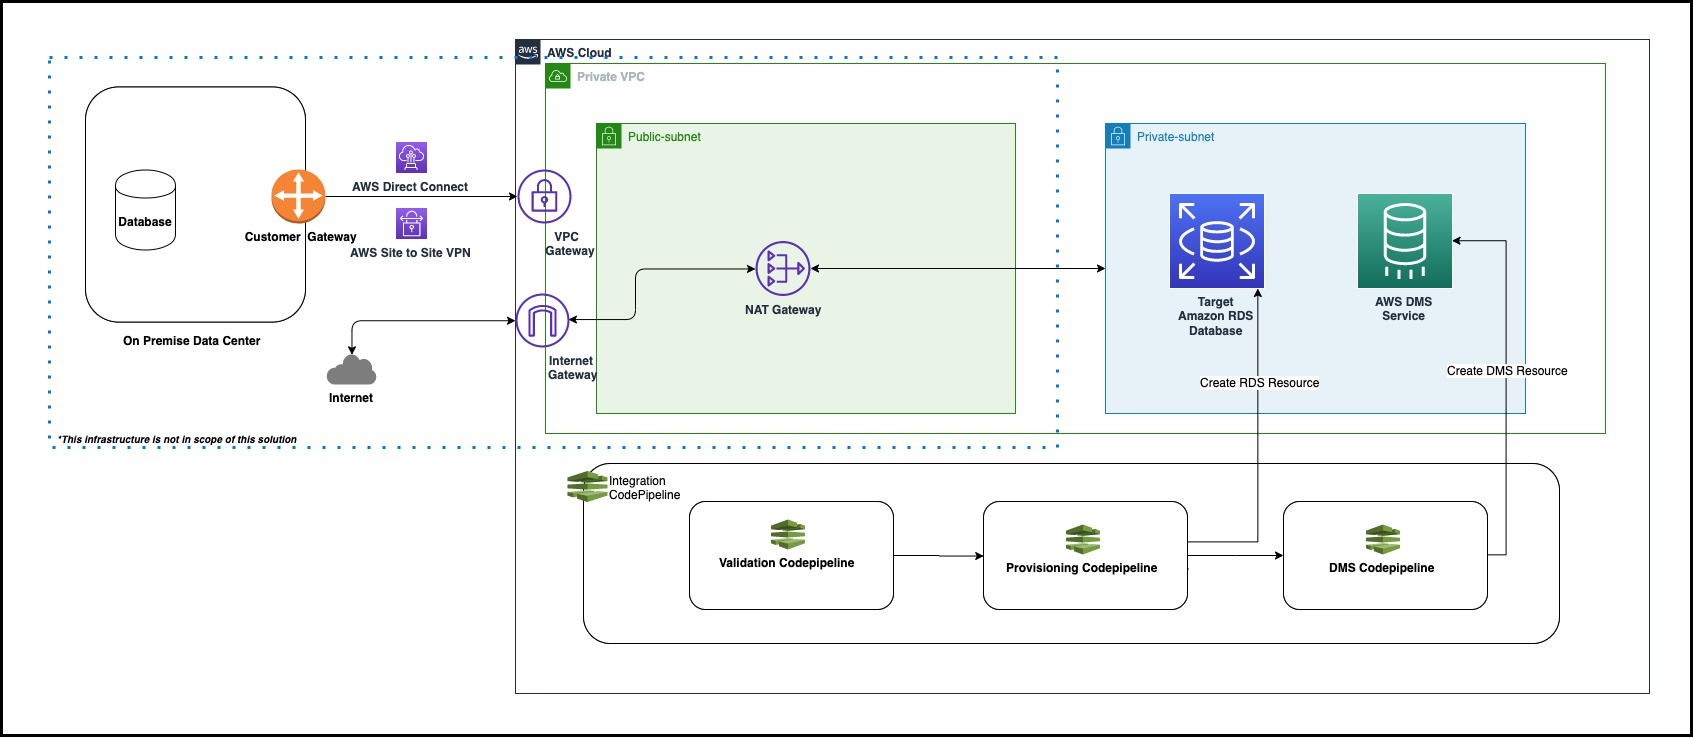Image resolution: width=1694 pixels, height=738 pixels.
Task: Click the 'Private VPC' label
Action: pos(611,77)
